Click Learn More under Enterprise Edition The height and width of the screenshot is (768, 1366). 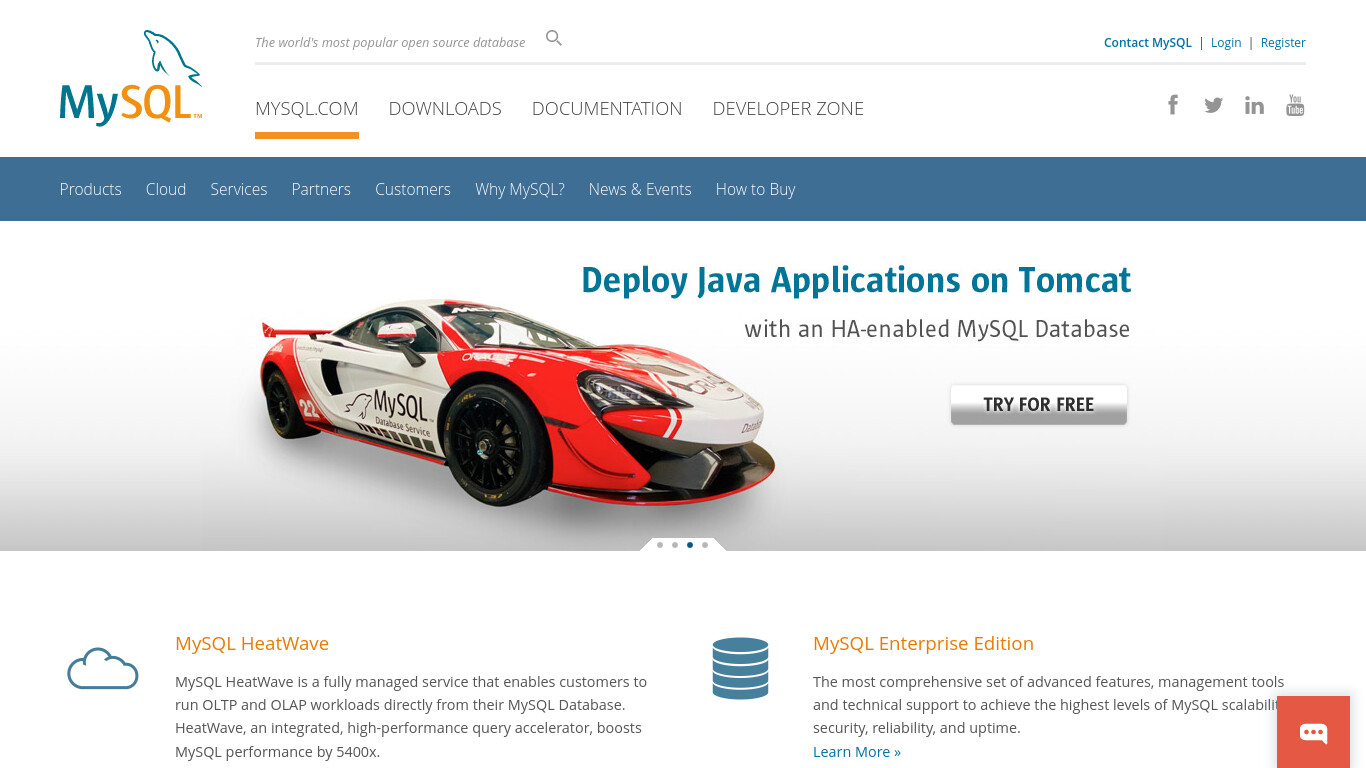pyautogui.click(x=857, y=752)
